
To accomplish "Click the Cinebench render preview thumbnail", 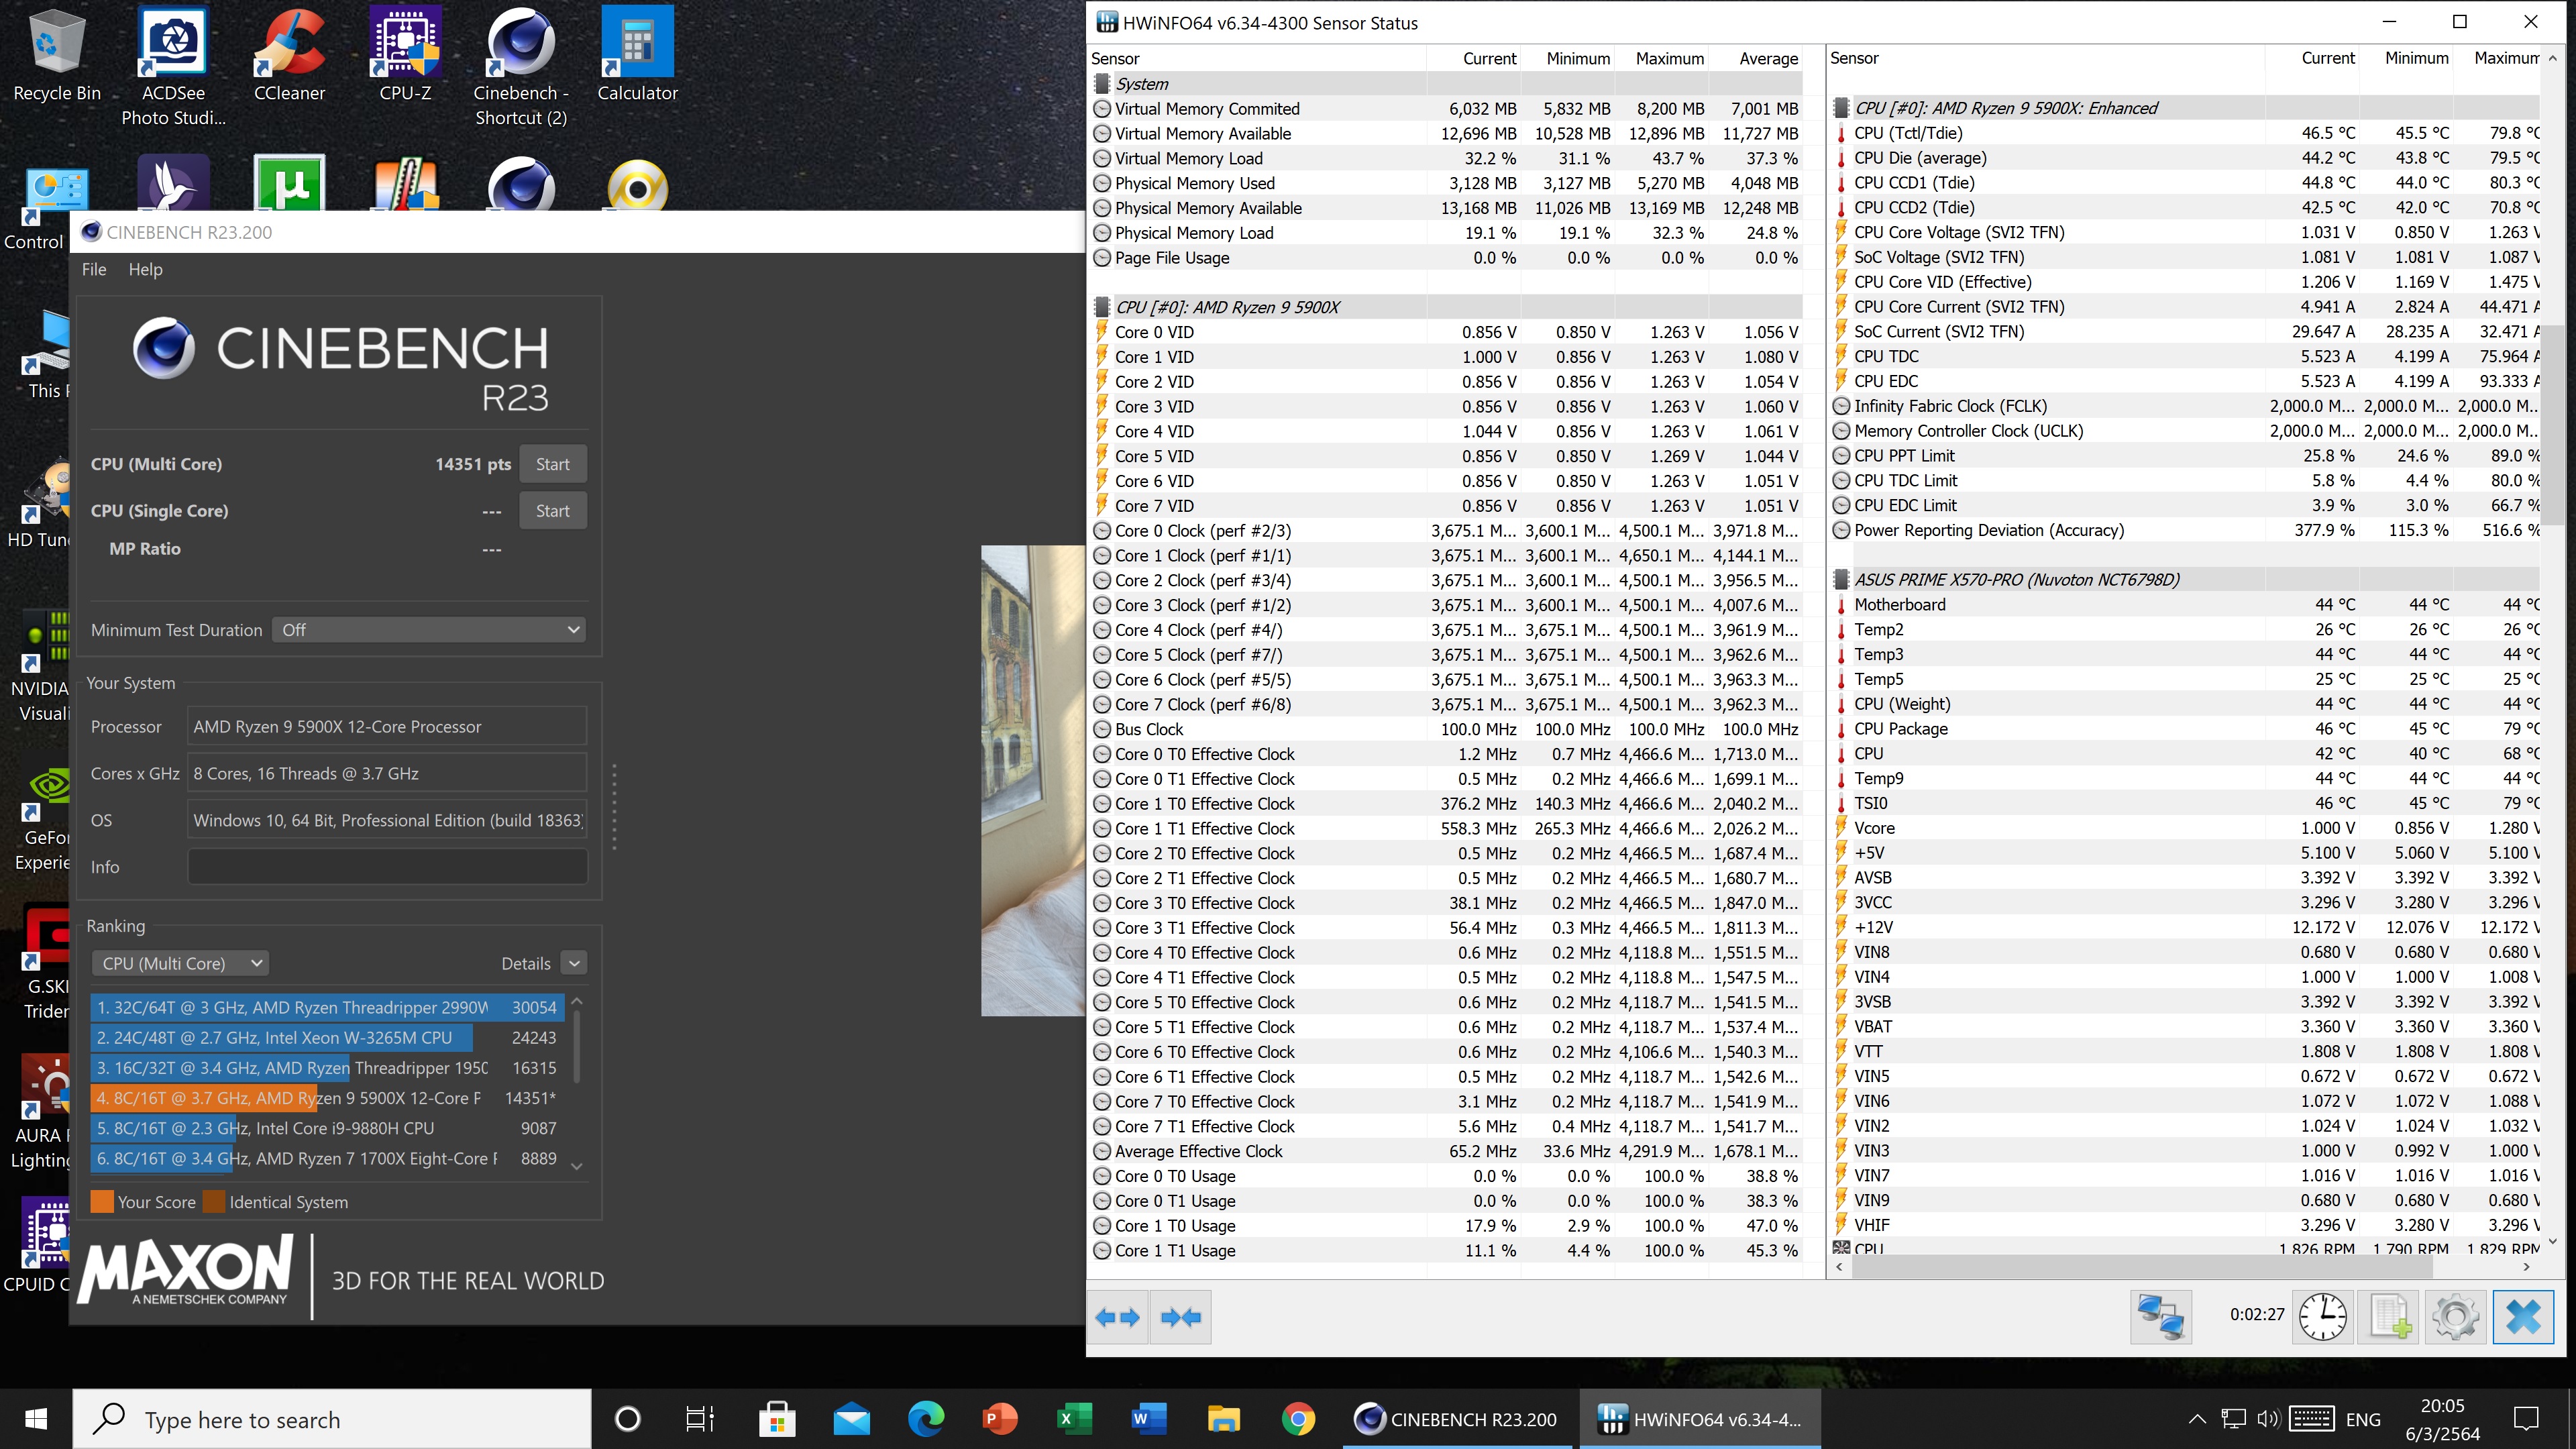I will pyautogui.click(x=1032, y=780).
